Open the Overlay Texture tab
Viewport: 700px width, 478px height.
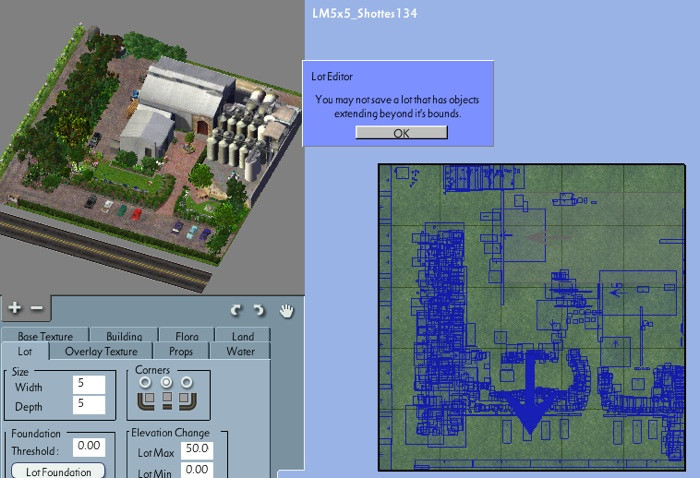[x=101, y=351]
